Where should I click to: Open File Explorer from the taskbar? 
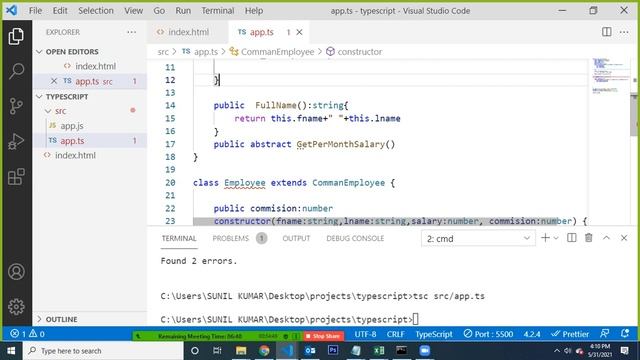coord(241,351)
